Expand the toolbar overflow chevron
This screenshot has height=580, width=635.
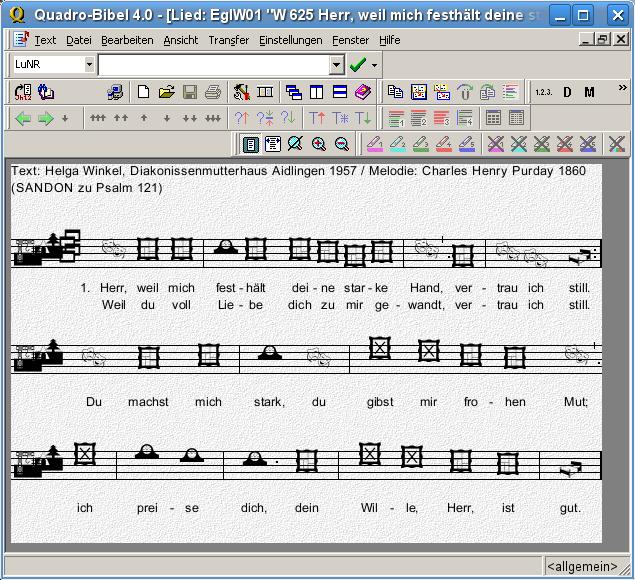click(621, 89)
